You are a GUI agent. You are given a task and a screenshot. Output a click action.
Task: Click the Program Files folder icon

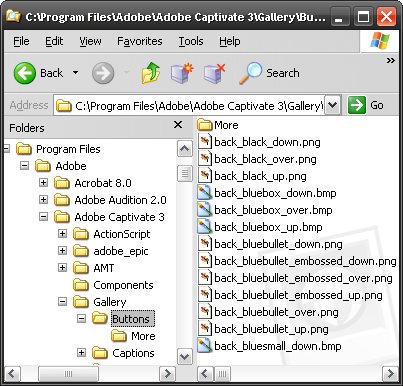pos(24,149)
